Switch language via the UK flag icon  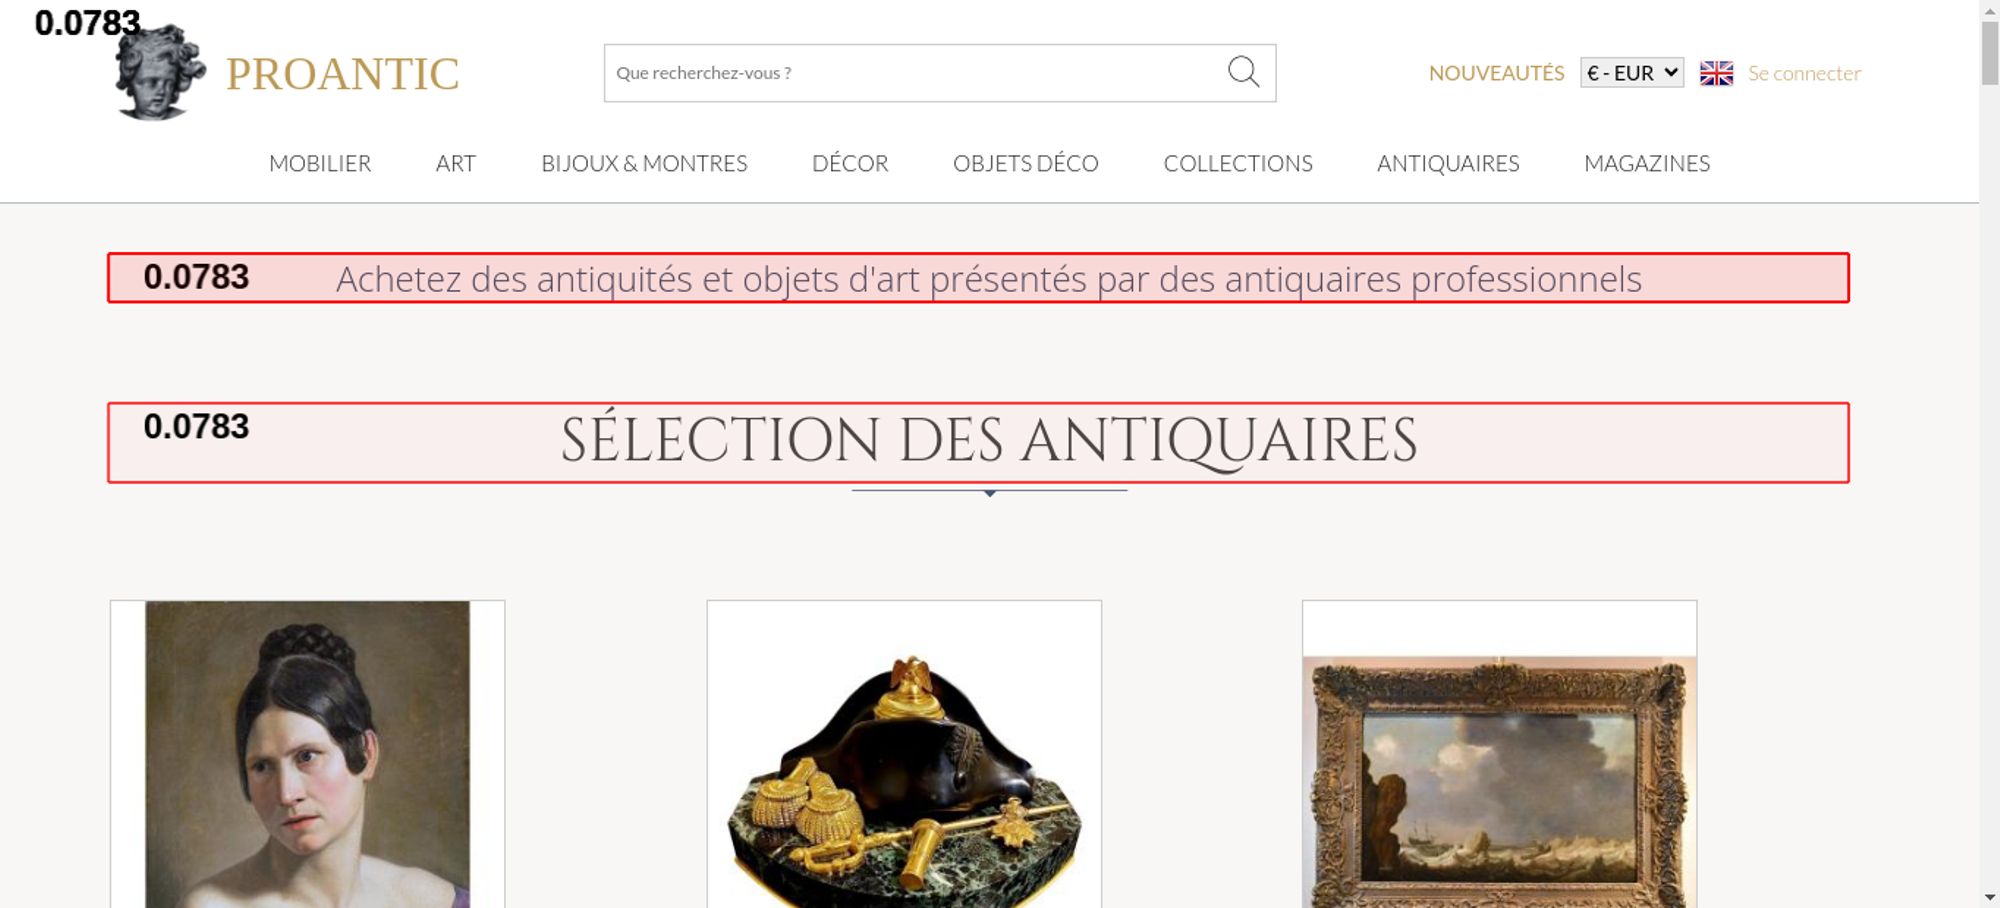[1716, 73]
